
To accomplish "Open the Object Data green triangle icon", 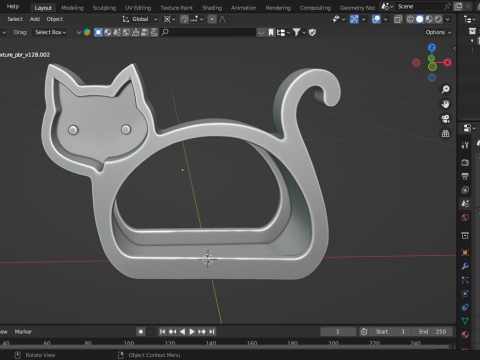I will (465, 321).
